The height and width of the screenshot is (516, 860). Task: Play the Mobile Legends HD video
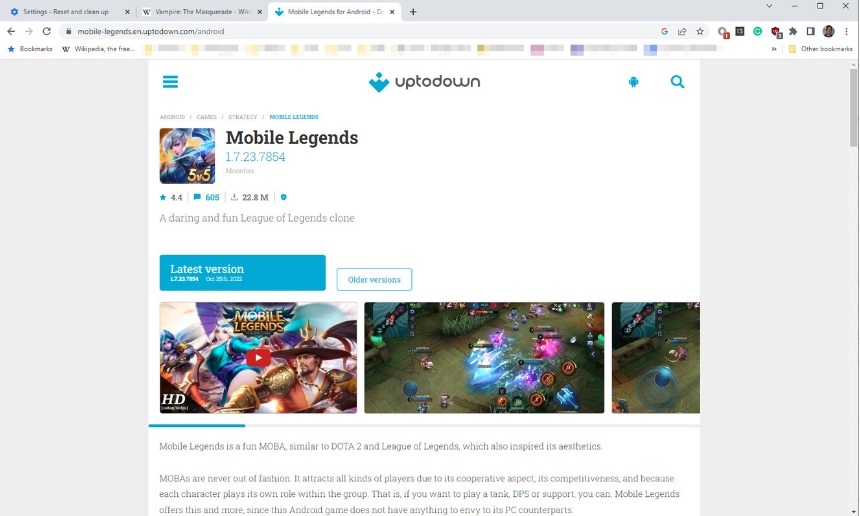point(258,358)
